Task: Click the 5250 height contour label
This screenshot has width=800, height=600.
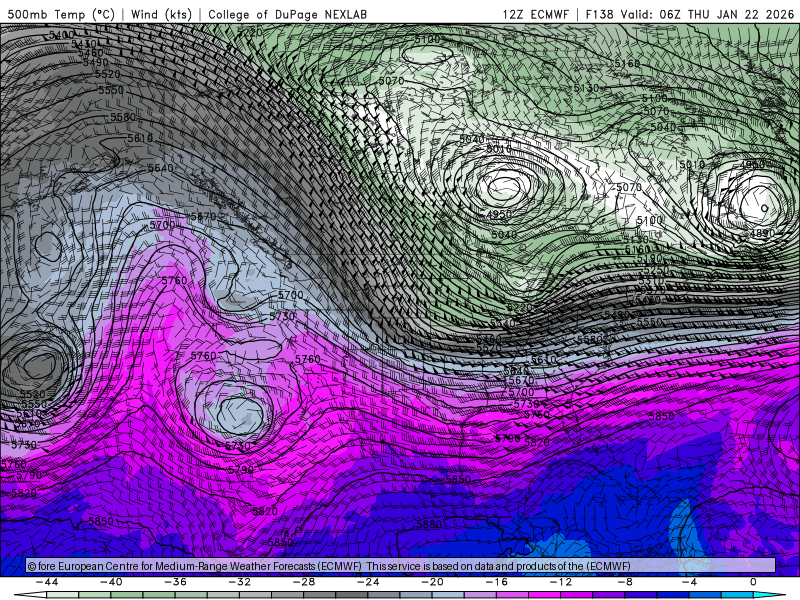Action: 656,270
